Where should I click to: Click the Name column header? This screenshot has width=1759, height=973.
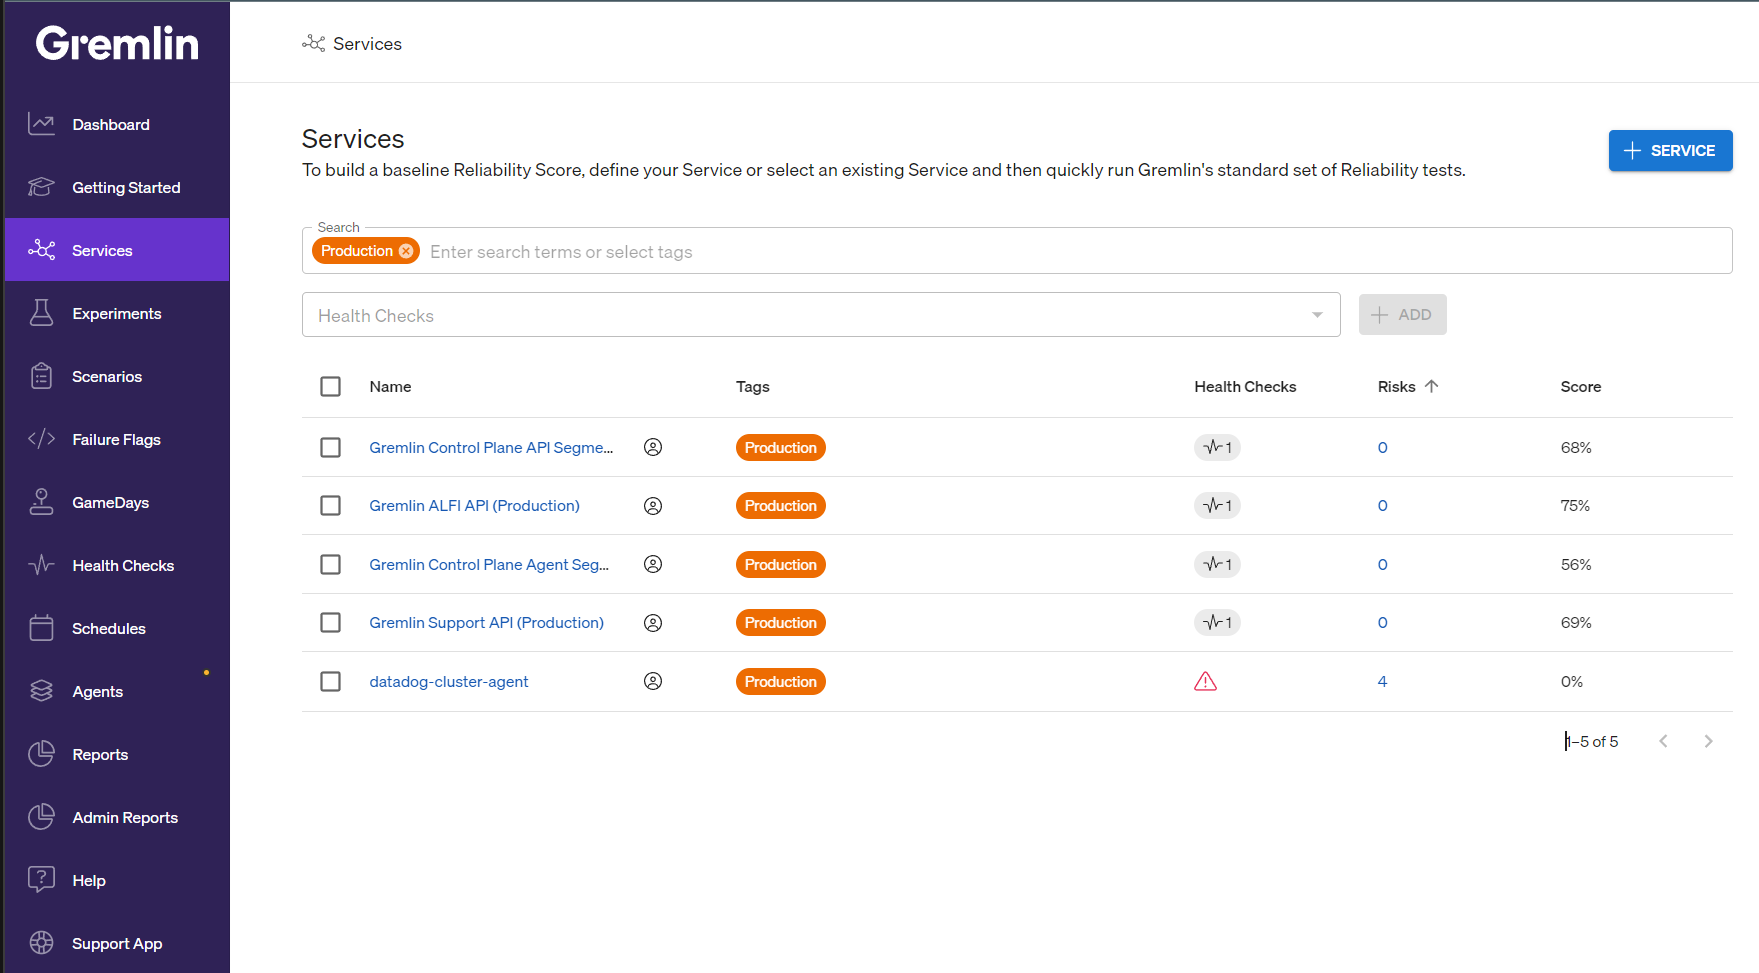(390, 386)
